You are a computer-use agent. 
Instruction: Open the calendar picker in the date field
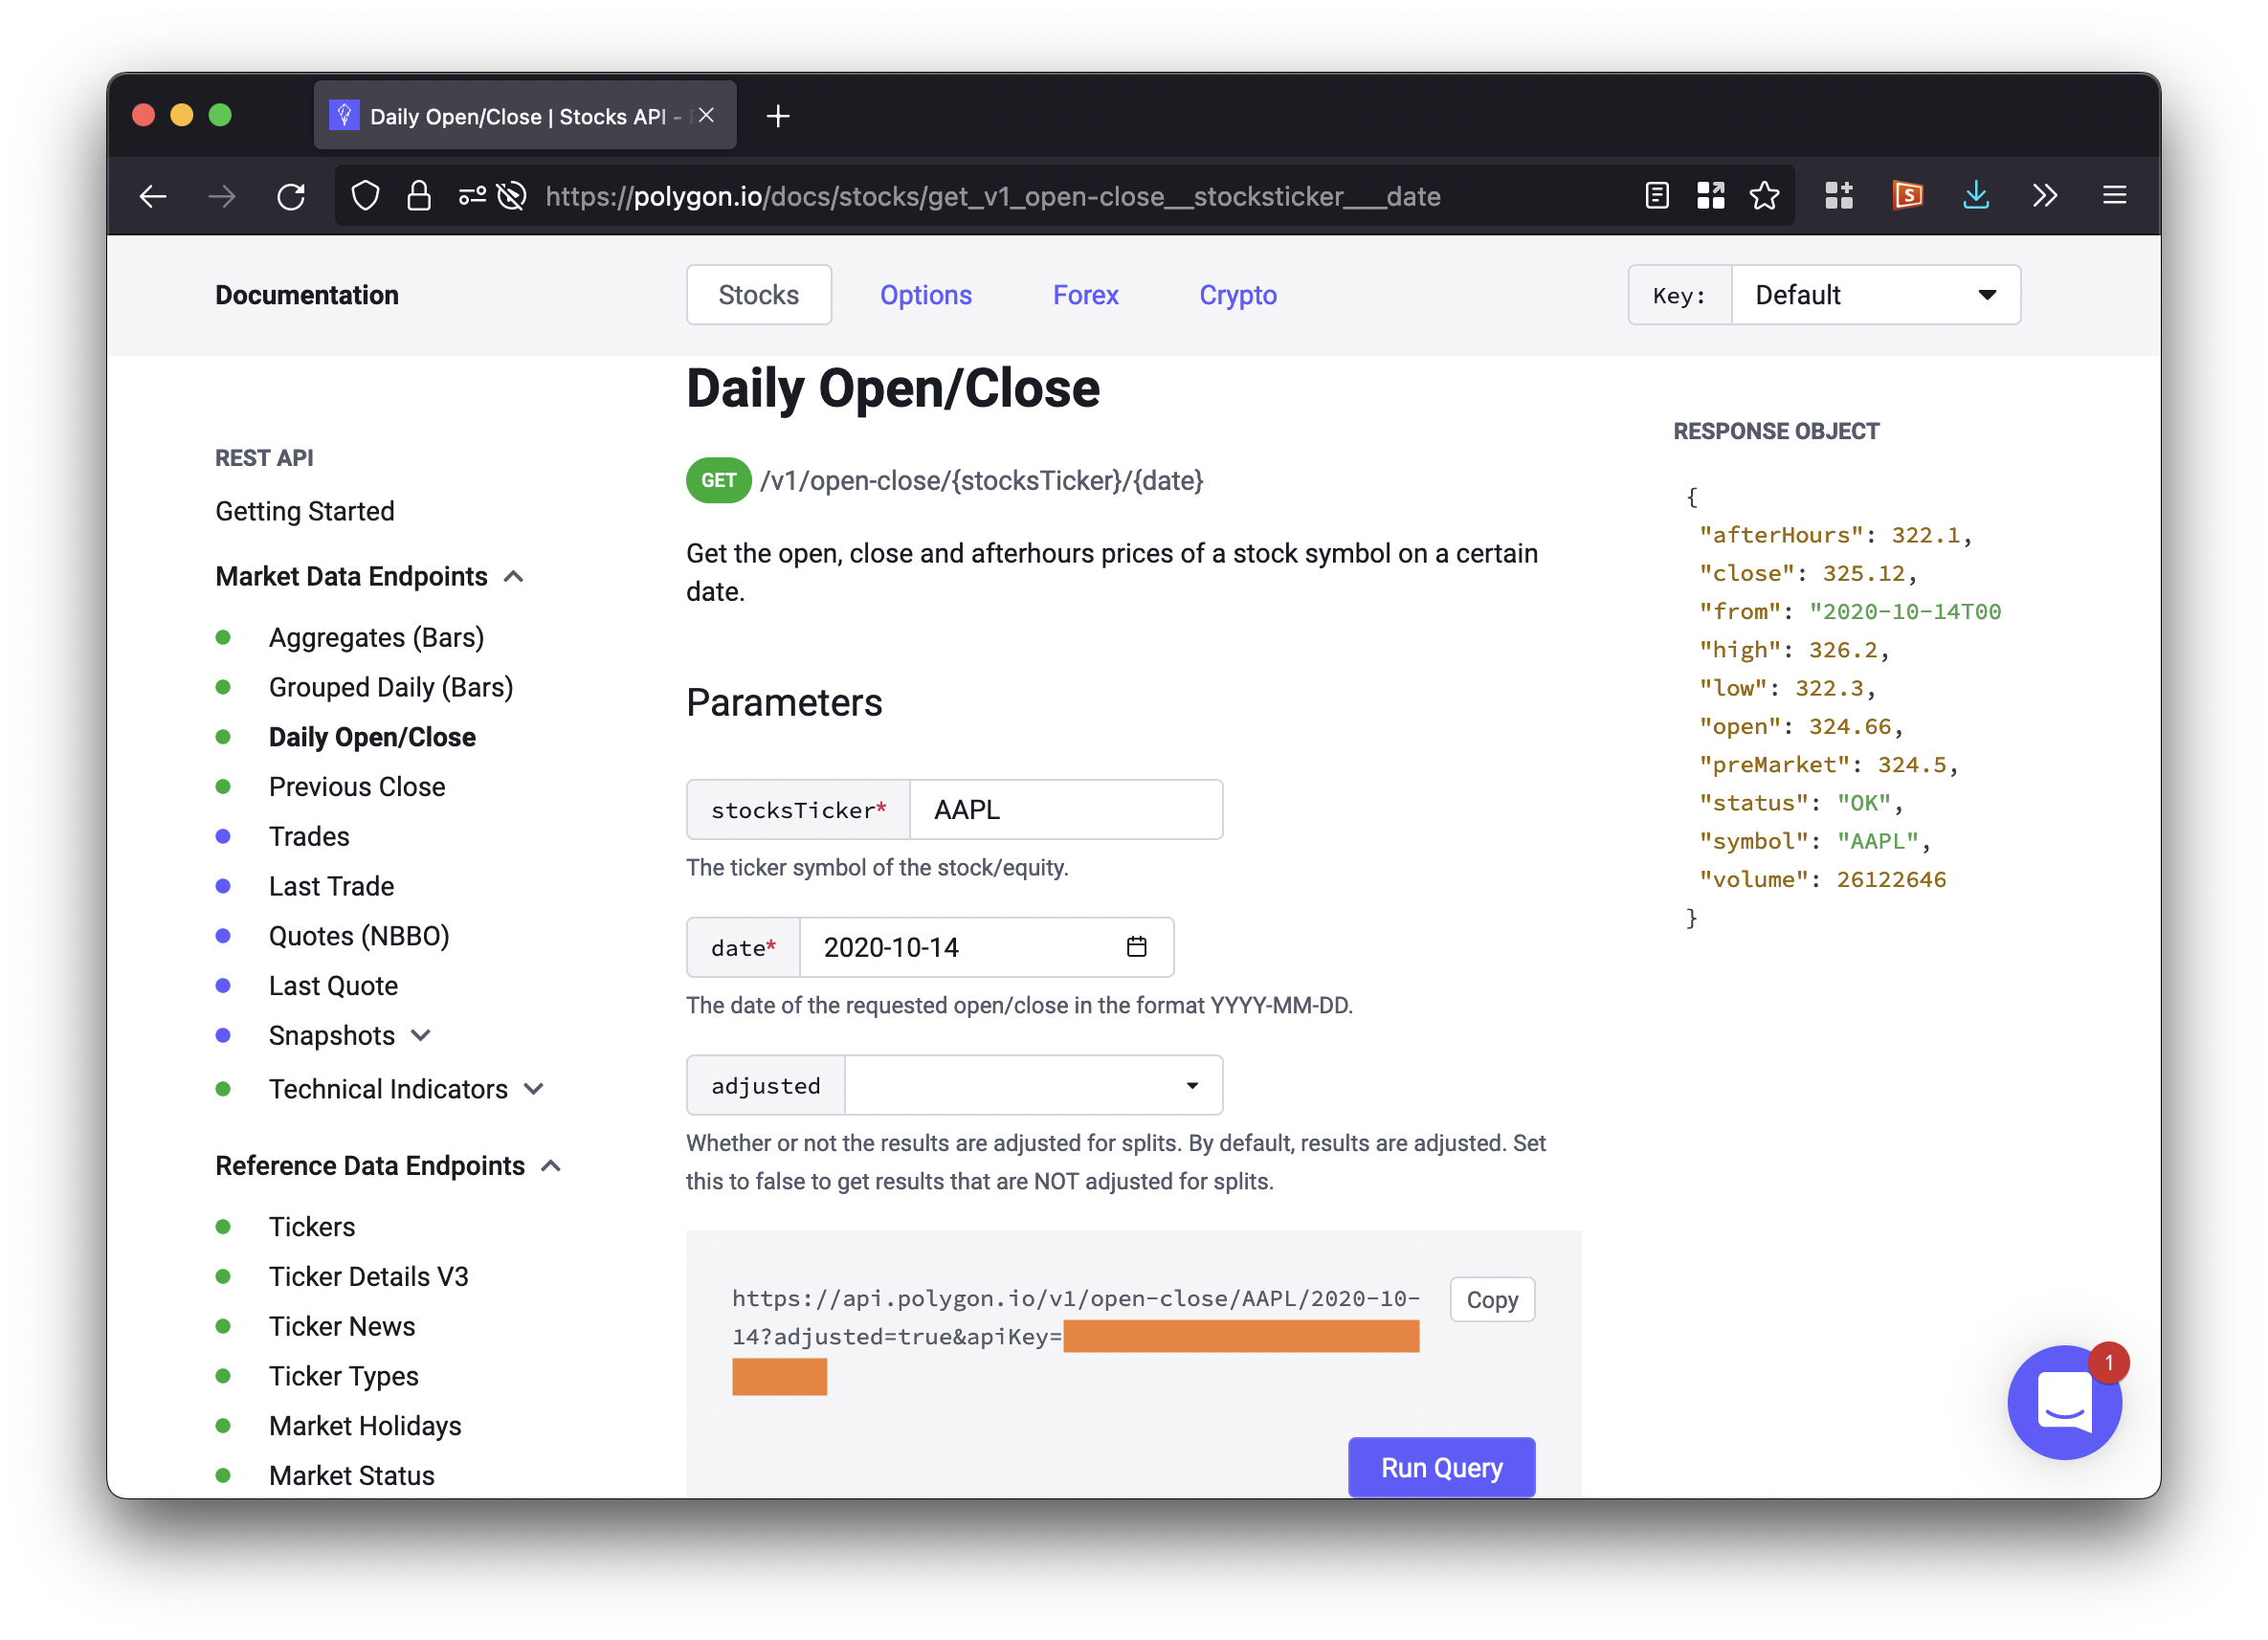coord(1136,947)
